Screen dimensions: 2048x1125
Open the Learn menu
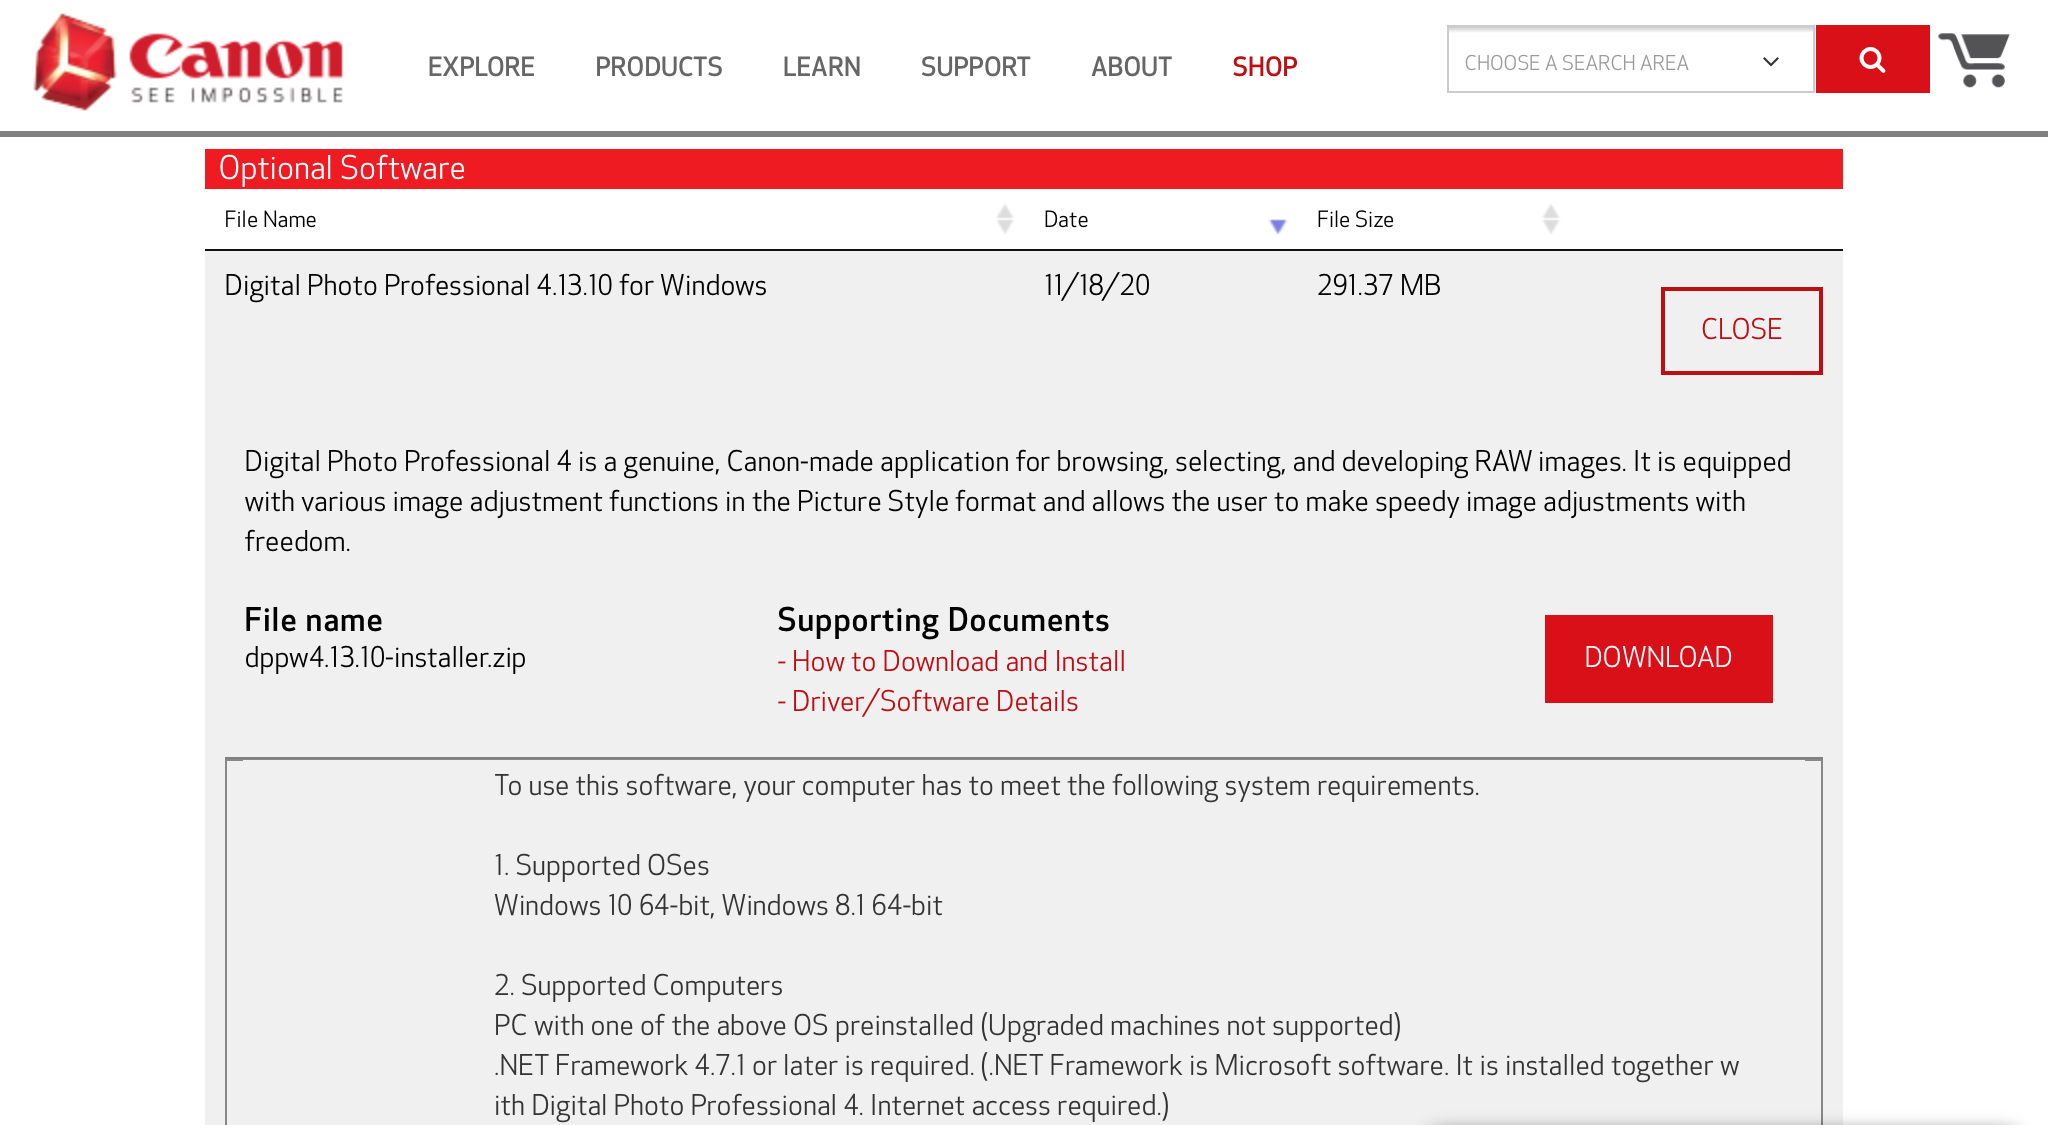(821, 67)
